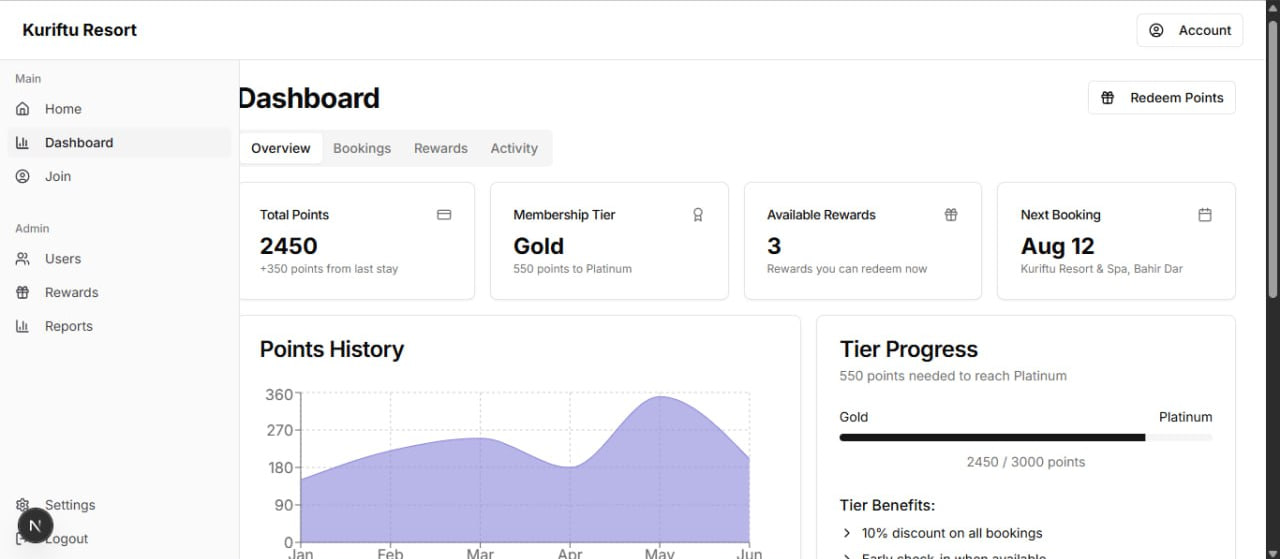Image resolution: width=1280 pixels, height=559 pixels.
Task: Open the Rewards tab
Action: 441,148
